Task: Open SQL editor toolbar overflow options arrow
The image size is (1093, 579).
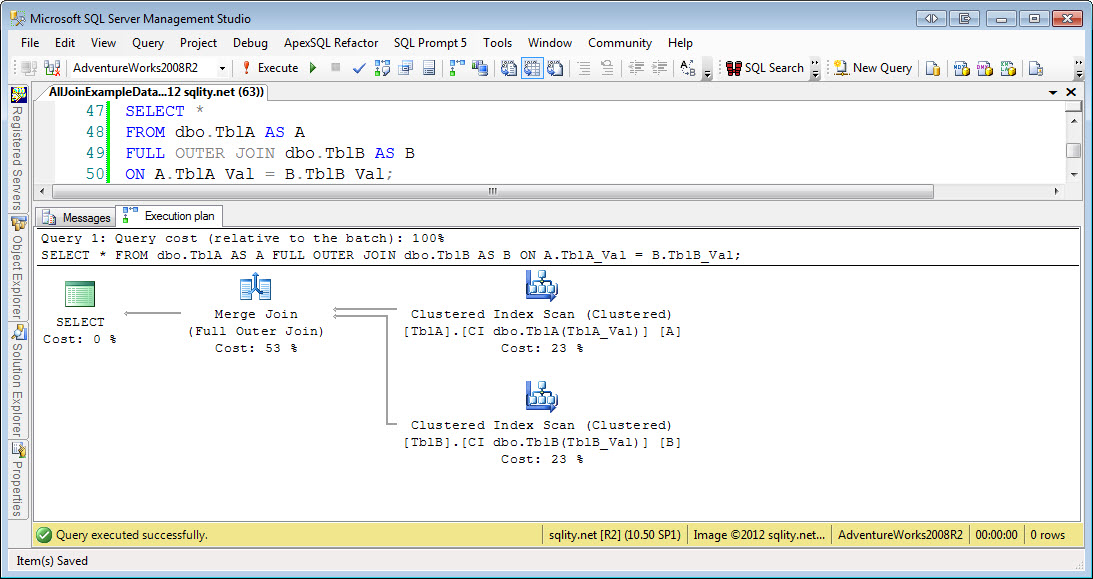Action: pyautogui.click(x=708, y=68)
